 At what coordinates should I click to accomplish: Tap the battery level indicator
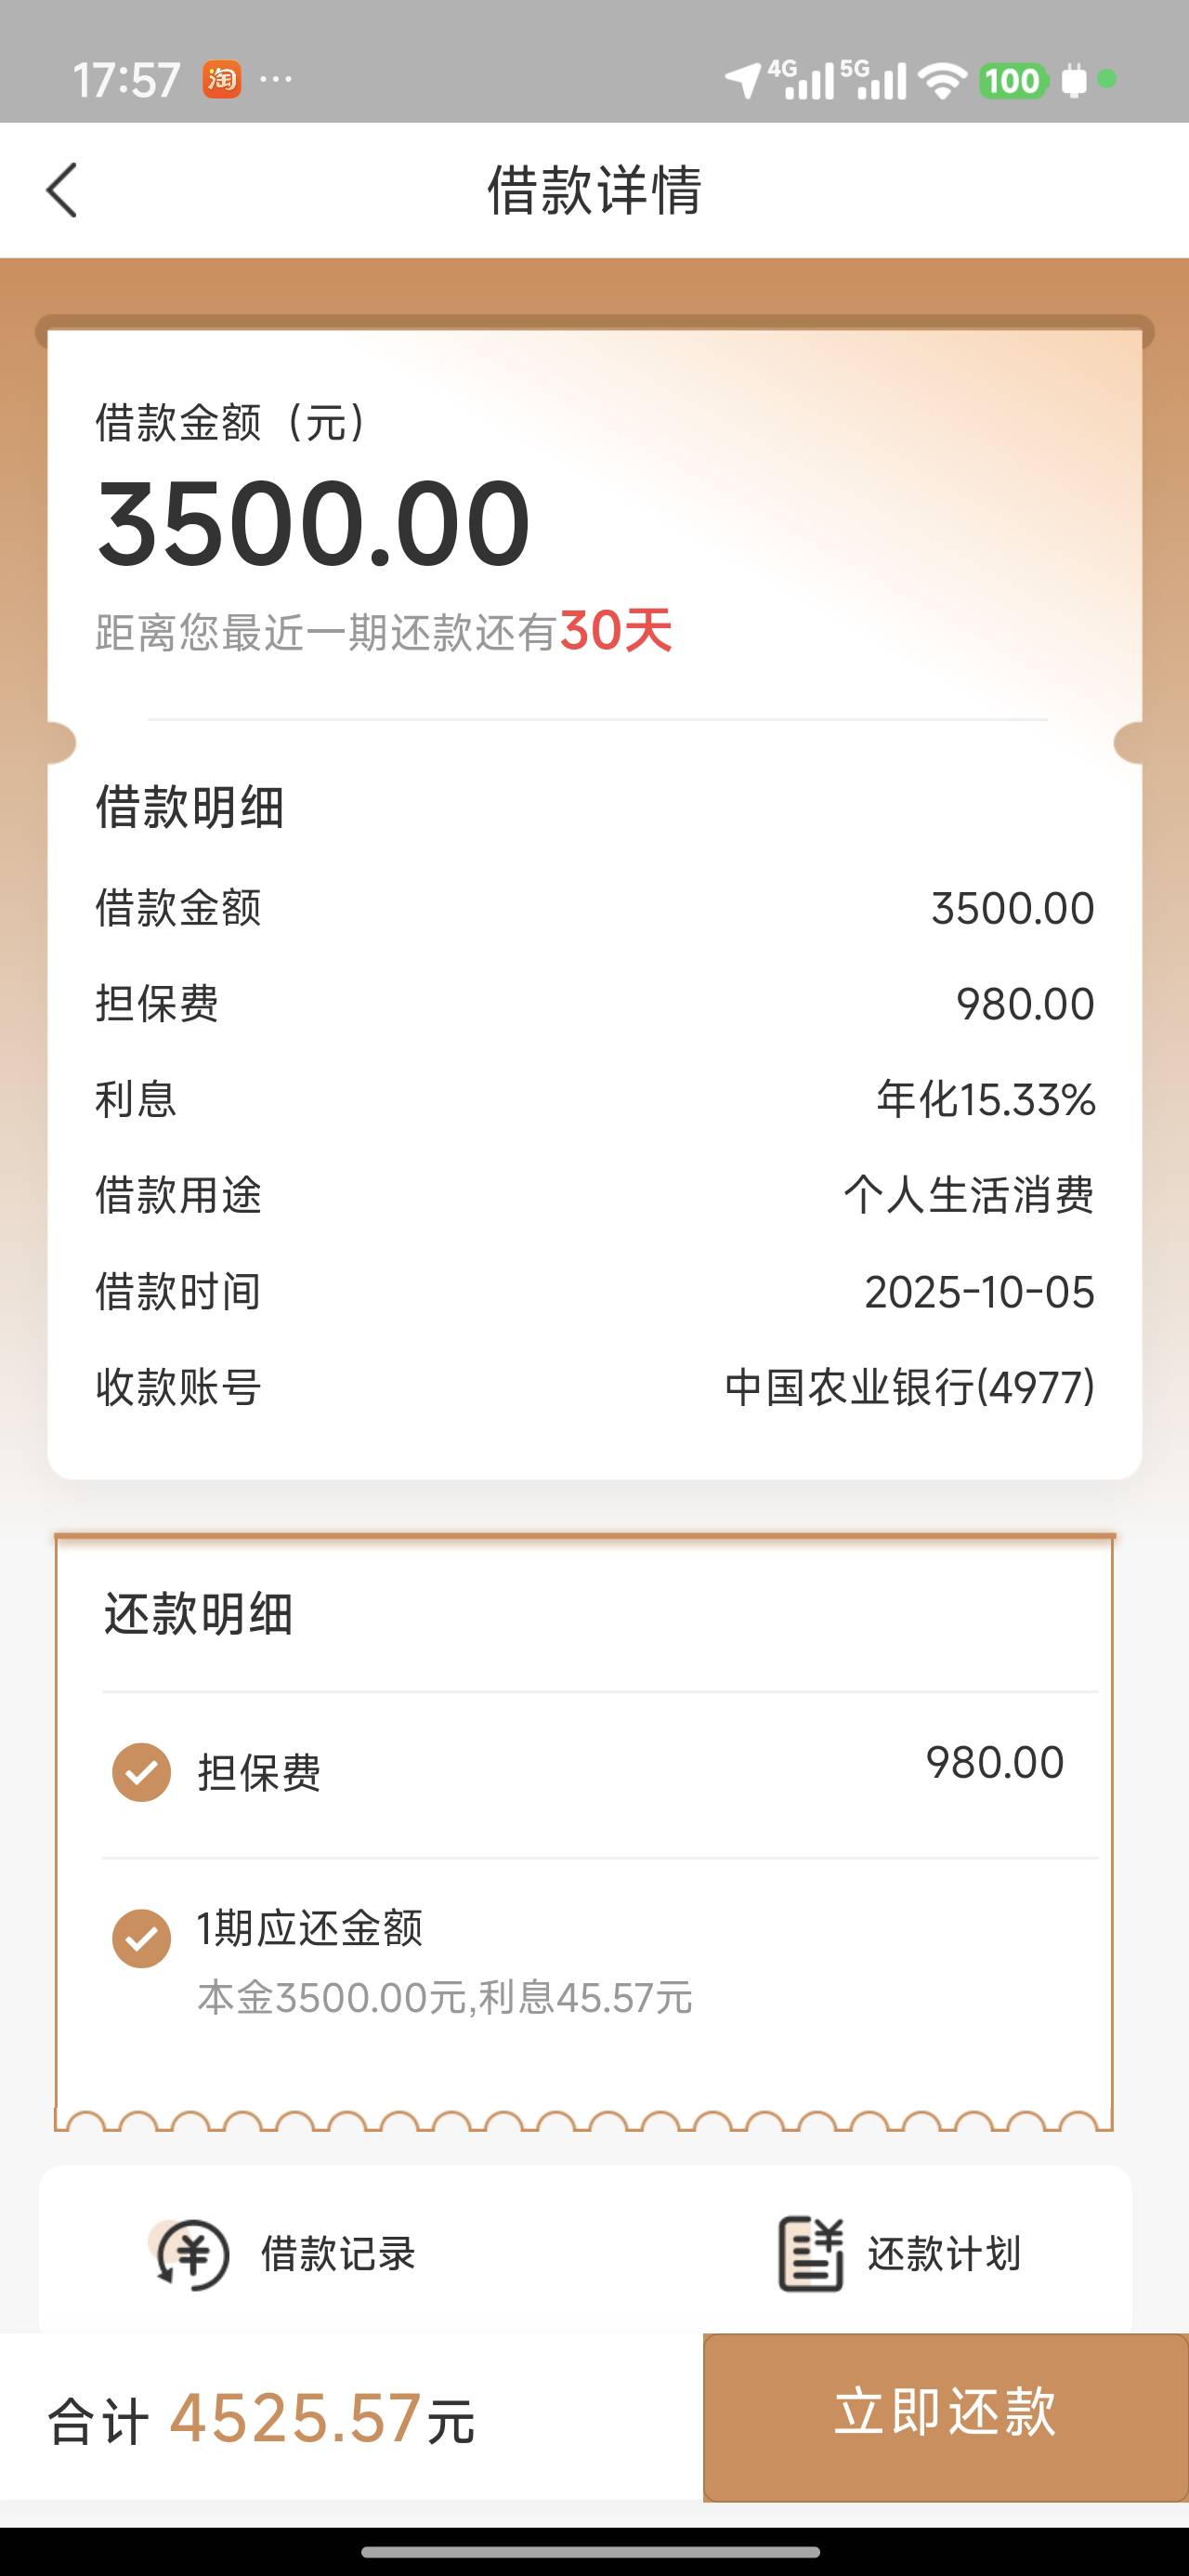point(1012,80)
